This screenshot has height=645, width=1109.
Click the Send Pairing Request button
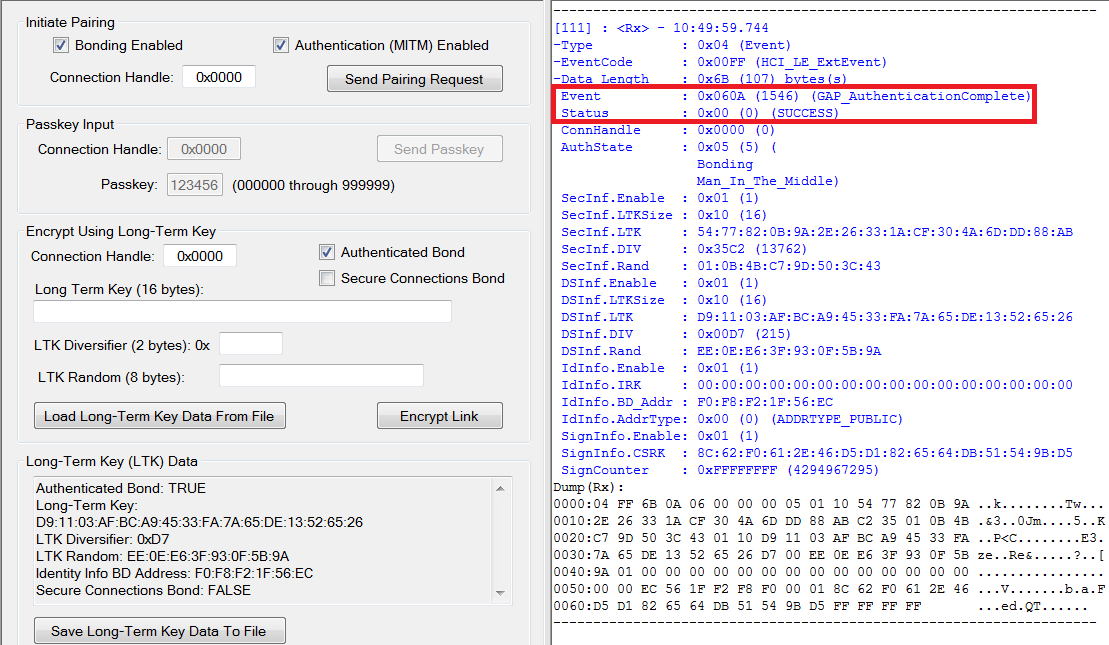pyautogui.click(x=414, y=79)
